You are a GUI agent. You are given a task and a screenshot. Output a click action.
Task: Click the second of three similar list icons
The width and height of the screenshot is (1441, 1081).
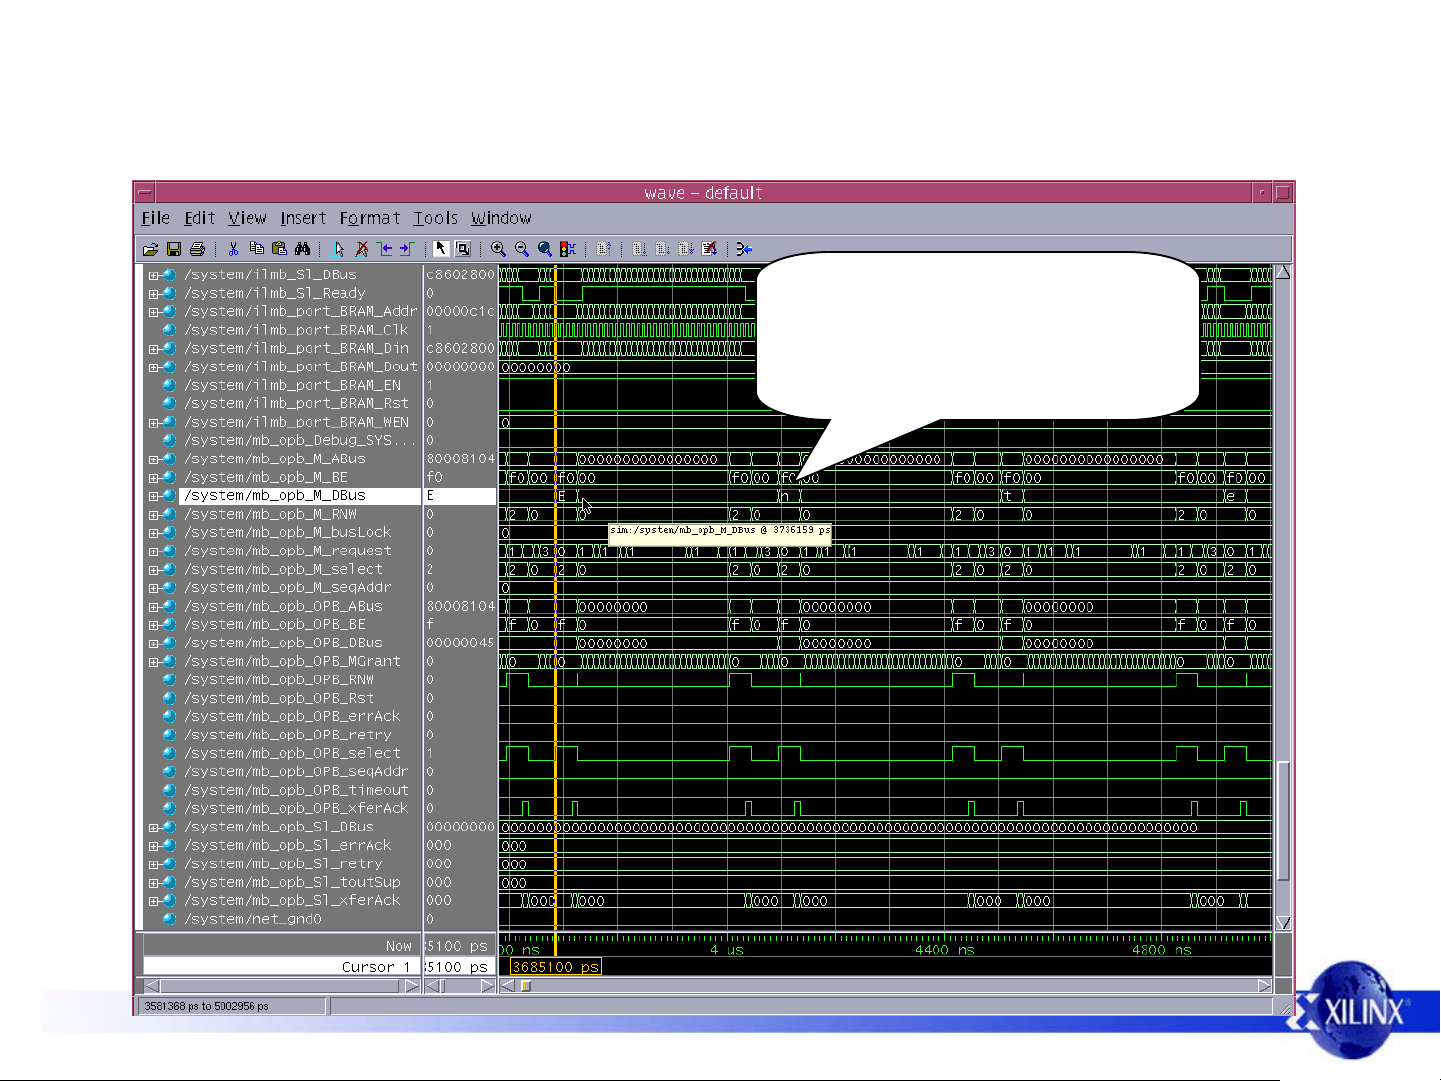tap(662, 249)
